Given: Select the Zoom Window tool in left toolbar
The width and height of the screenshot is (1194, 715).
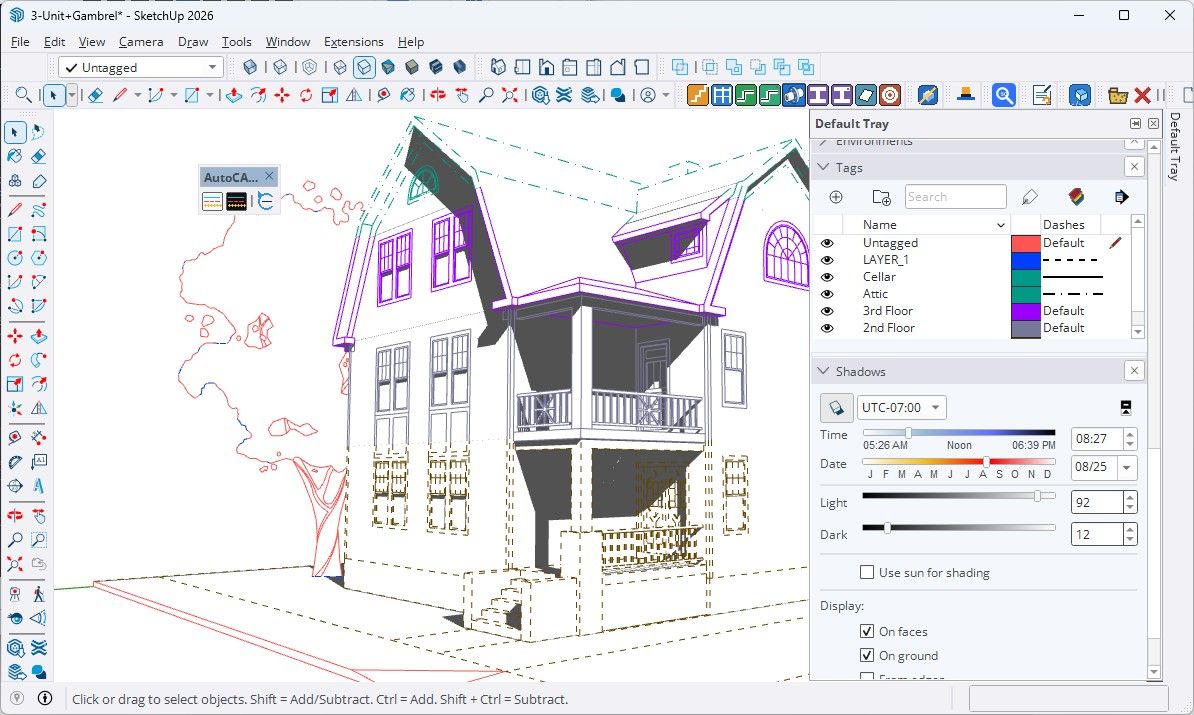Looking at the screenshot, I should (x=39, y=540).
